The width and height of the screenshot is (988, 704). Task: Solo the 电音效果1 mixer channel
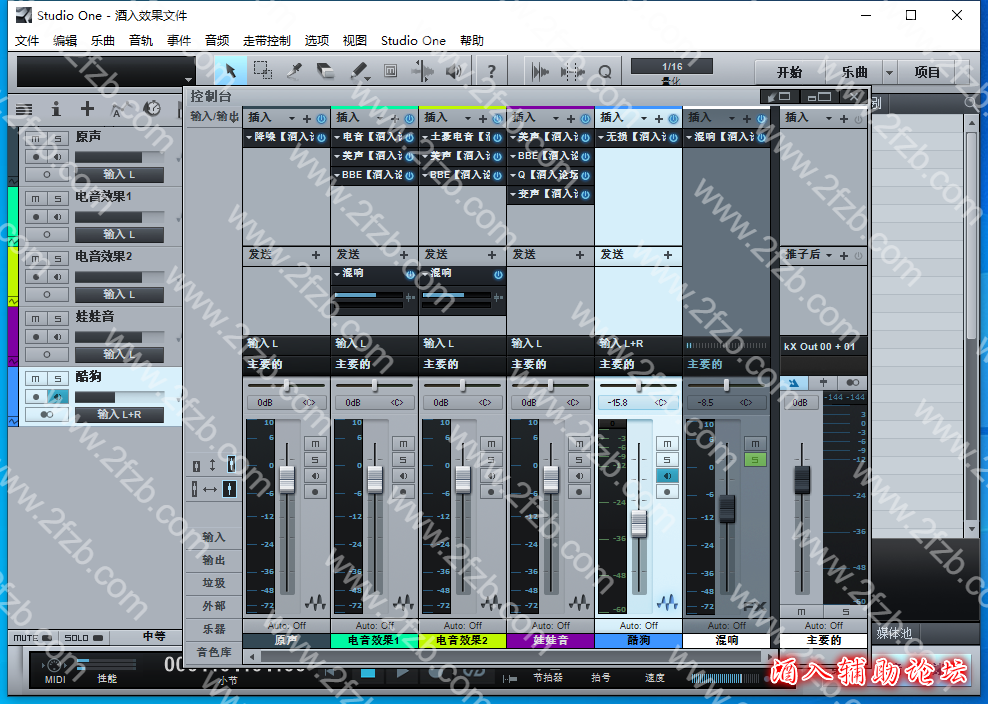[403, 459]
